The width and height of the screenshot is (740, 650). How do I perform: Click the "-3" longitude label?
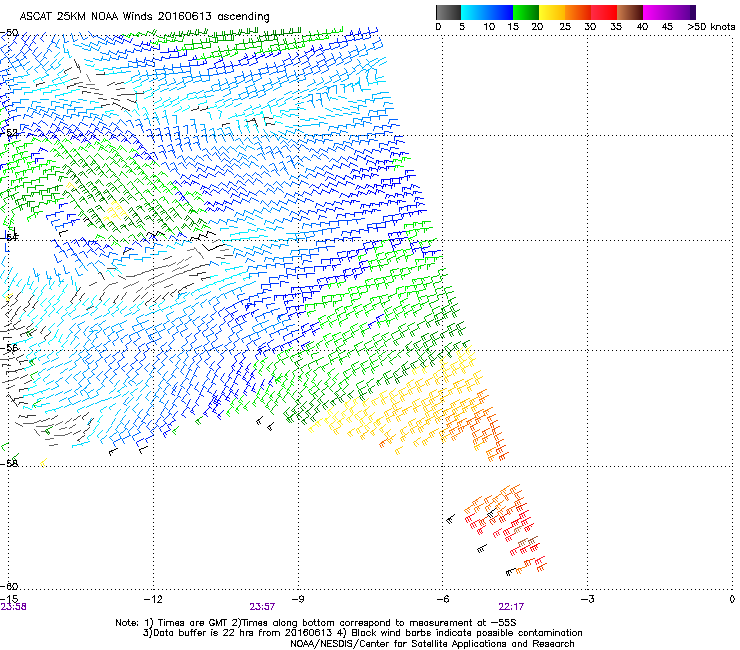588,599
